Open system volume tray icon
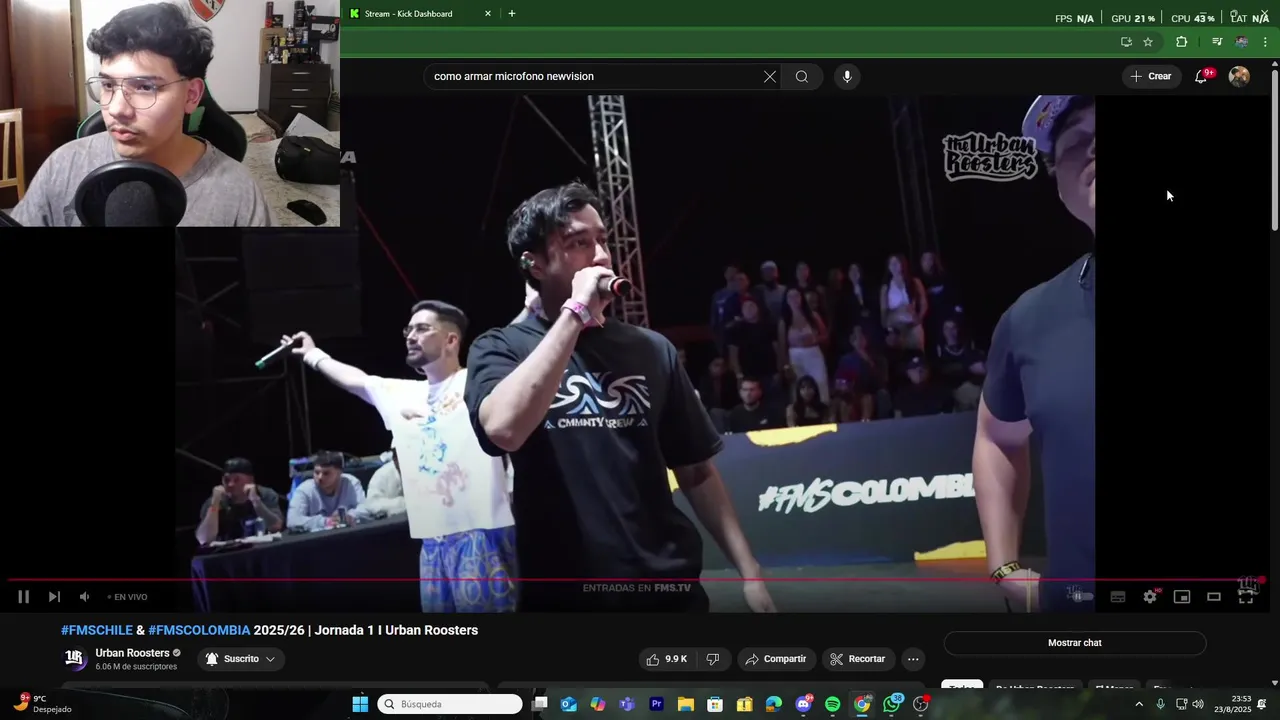 tap(1198, 704)
